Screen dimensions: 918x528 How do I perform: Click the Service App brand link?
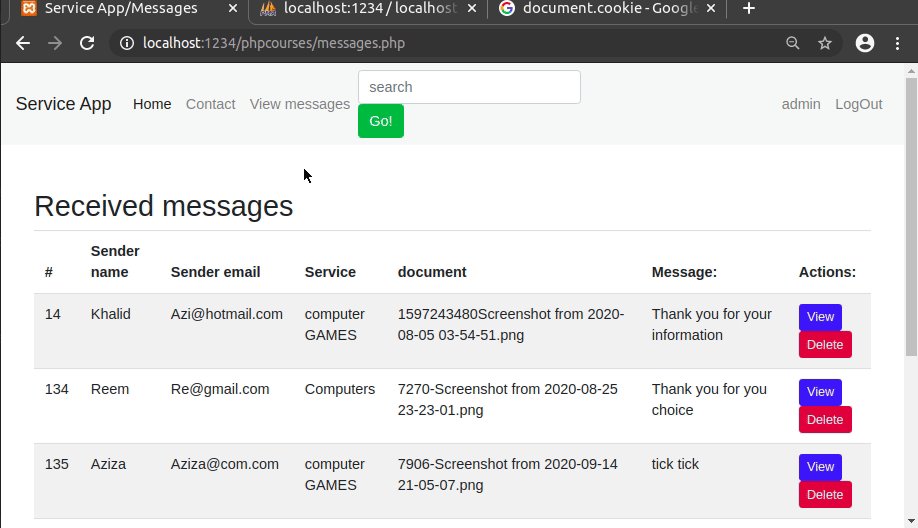(x=63, y=104)
